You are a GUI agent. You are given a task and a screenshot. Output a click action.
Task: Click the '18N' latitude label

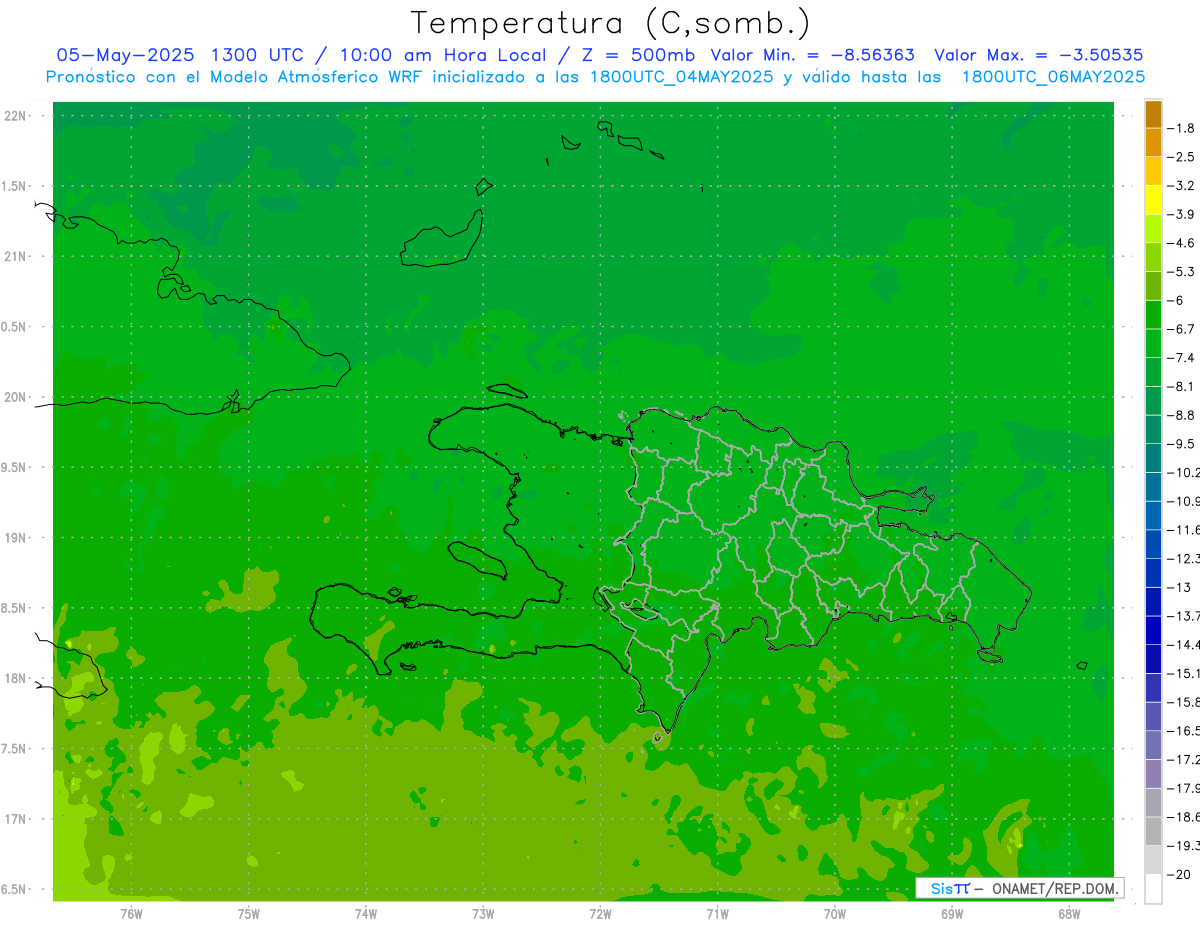point(16,678)
